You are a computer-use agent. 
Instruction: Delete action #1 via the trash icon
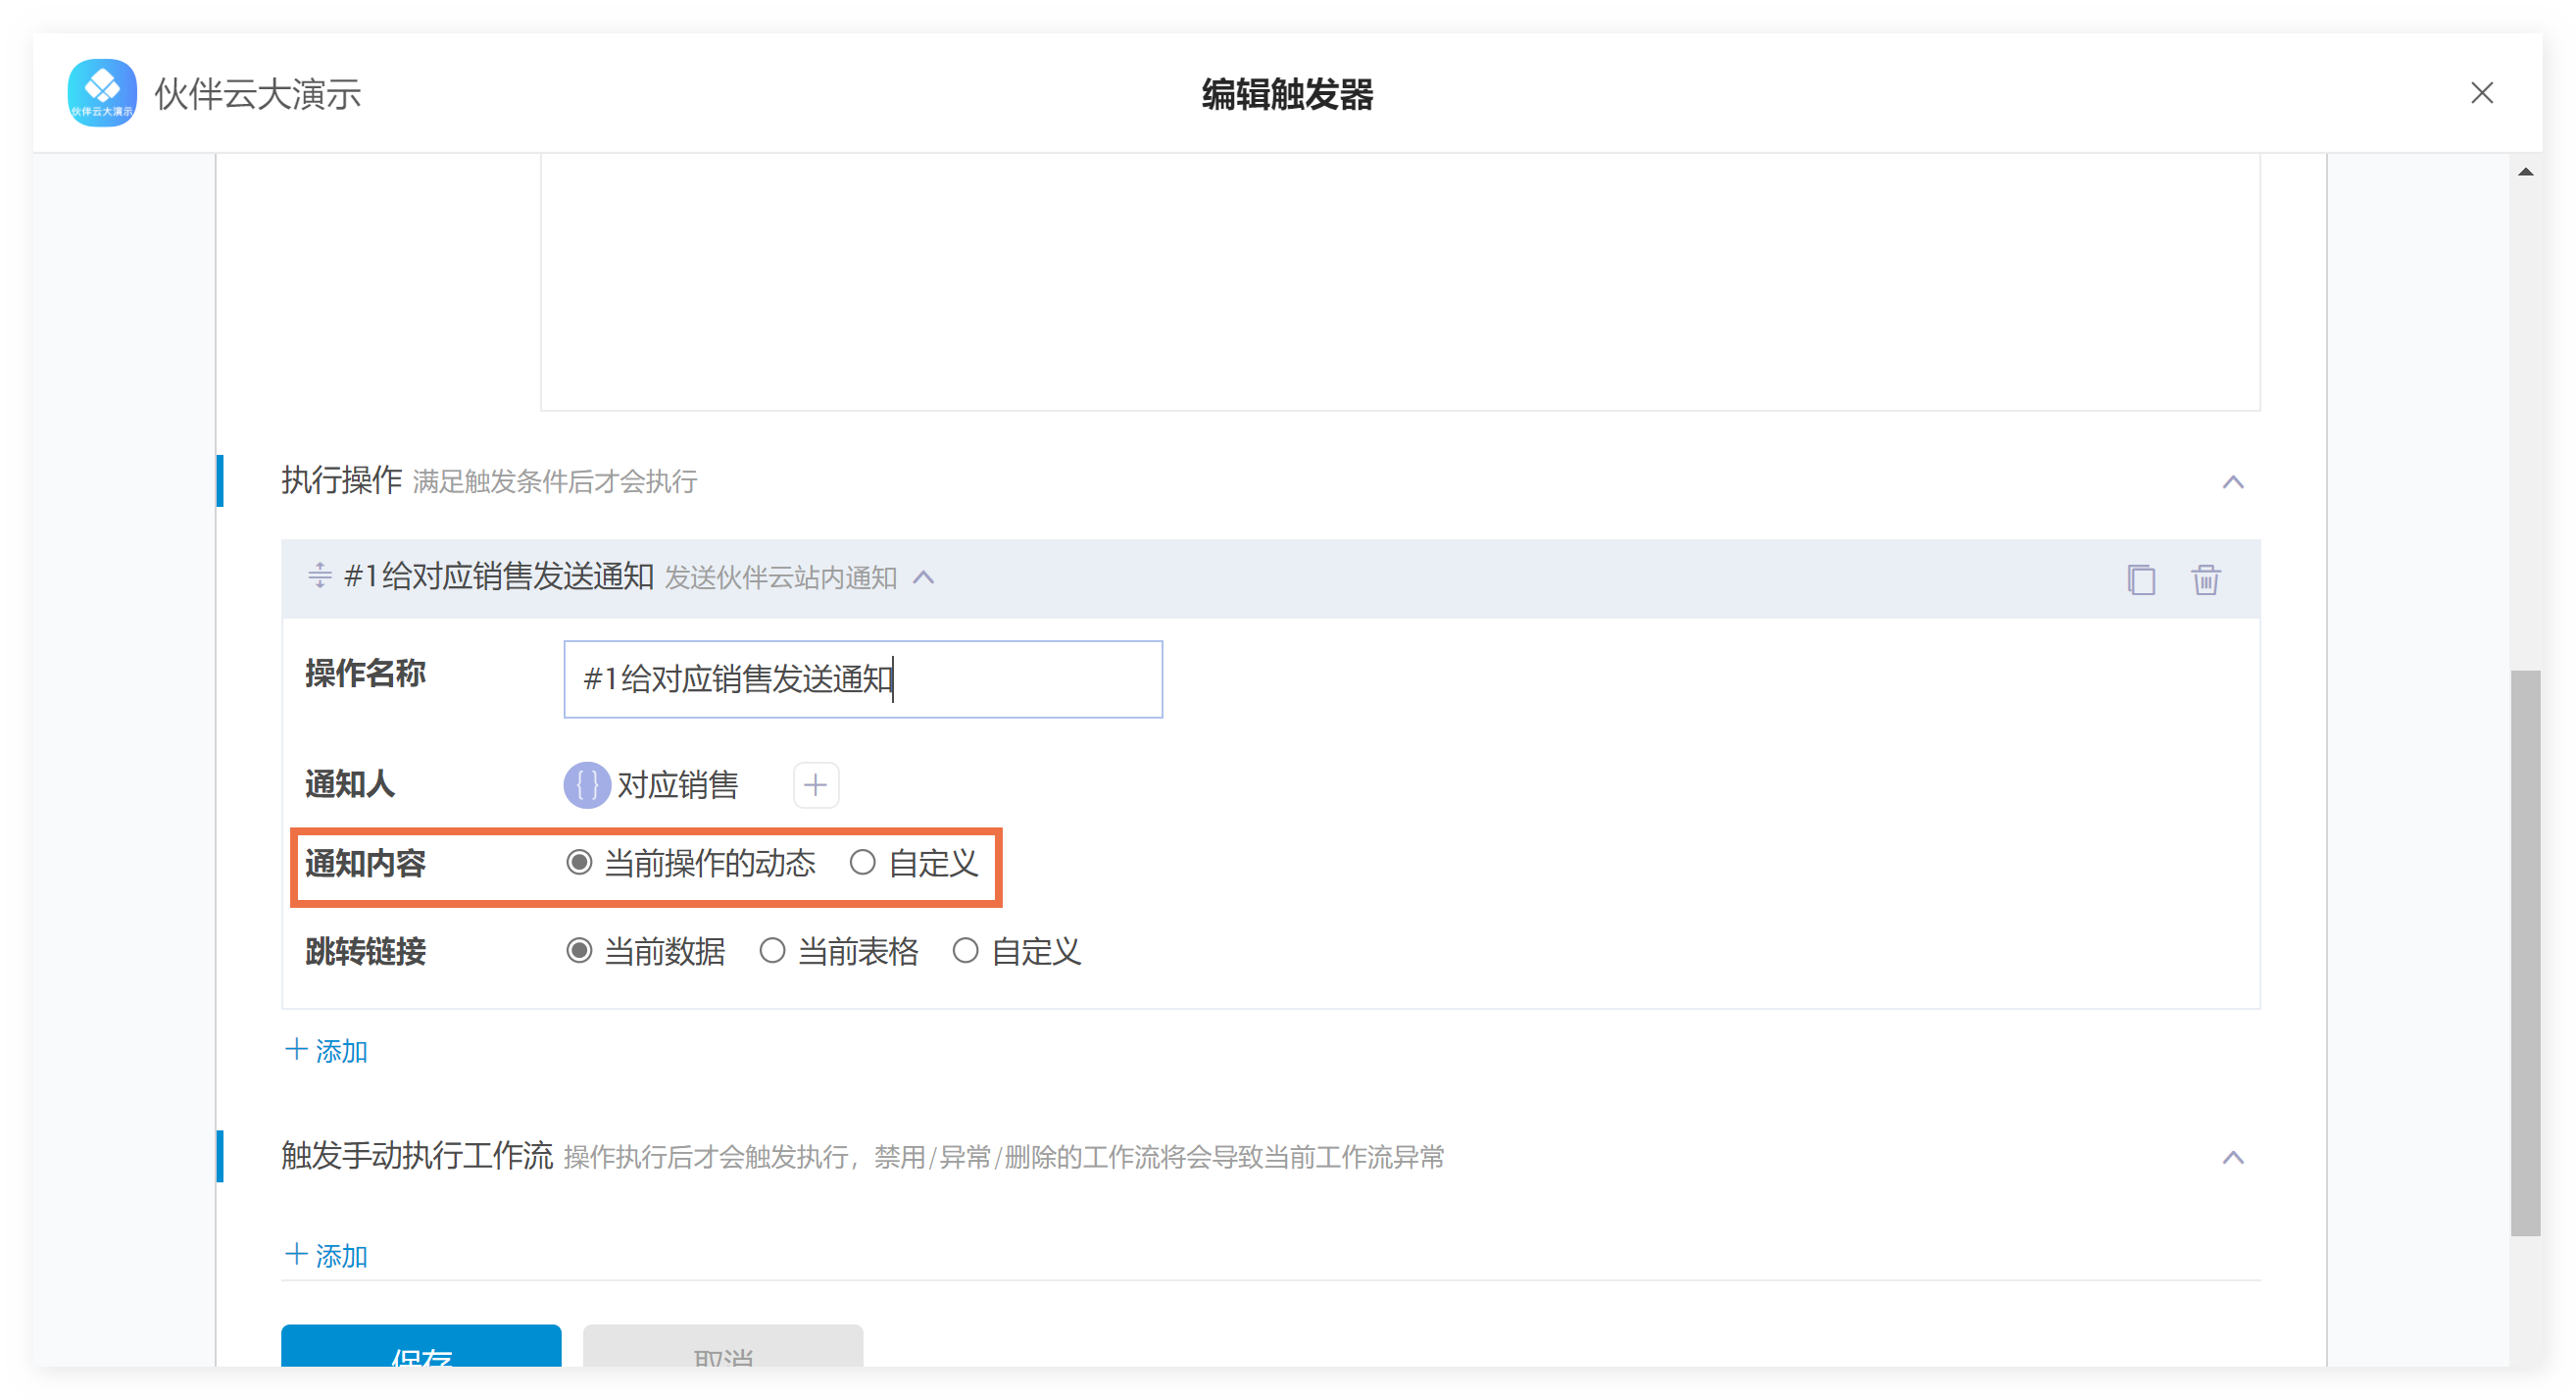(x=2205, y=579)
